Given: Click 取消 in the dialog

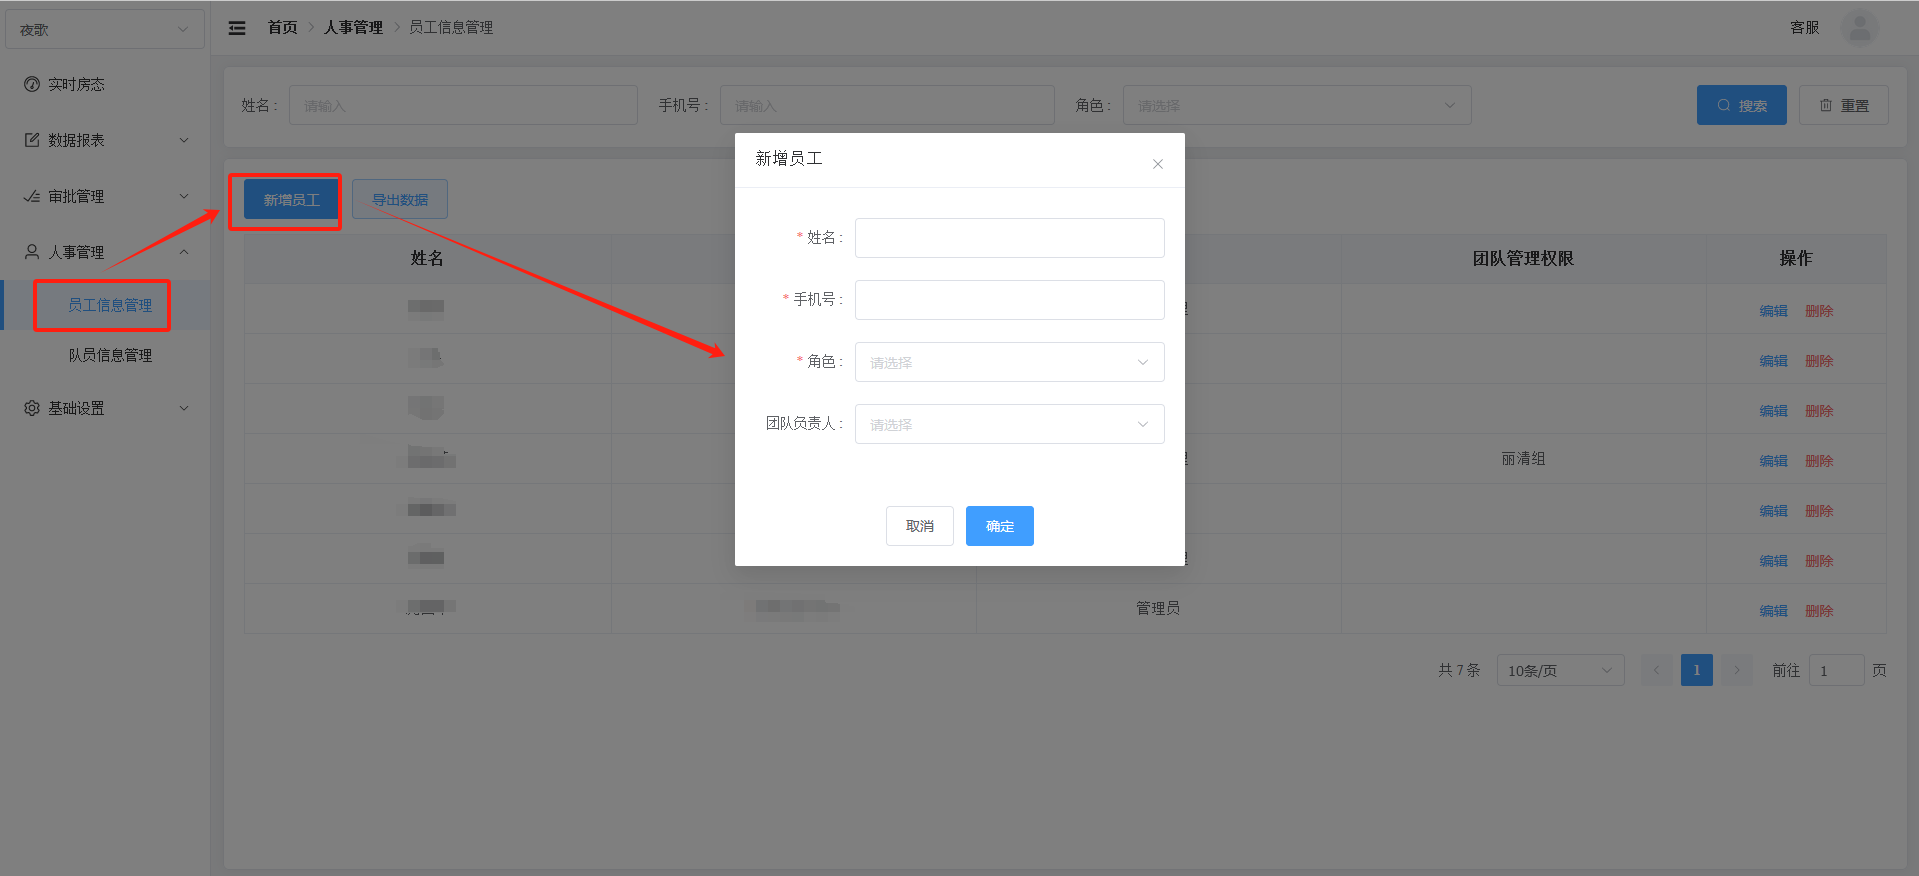Looking at the screenshot, I should click(x=919, y=526).
